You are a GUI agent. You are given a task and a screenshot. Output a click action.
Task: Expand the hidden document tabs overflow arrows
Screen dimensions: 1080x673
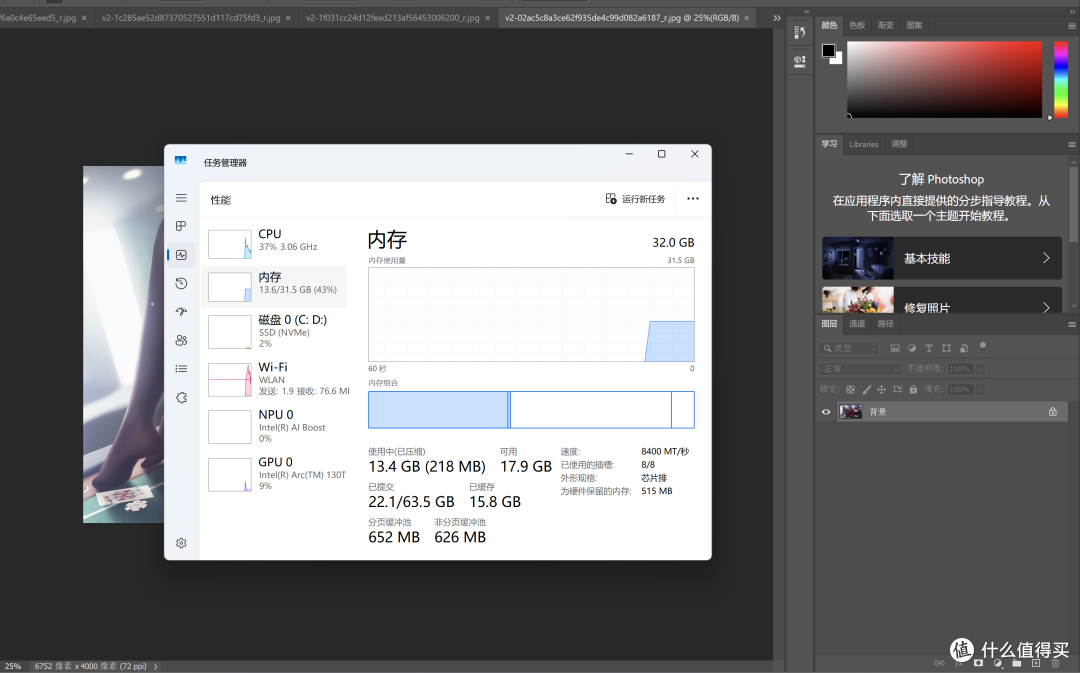click(x=777, y=18)
